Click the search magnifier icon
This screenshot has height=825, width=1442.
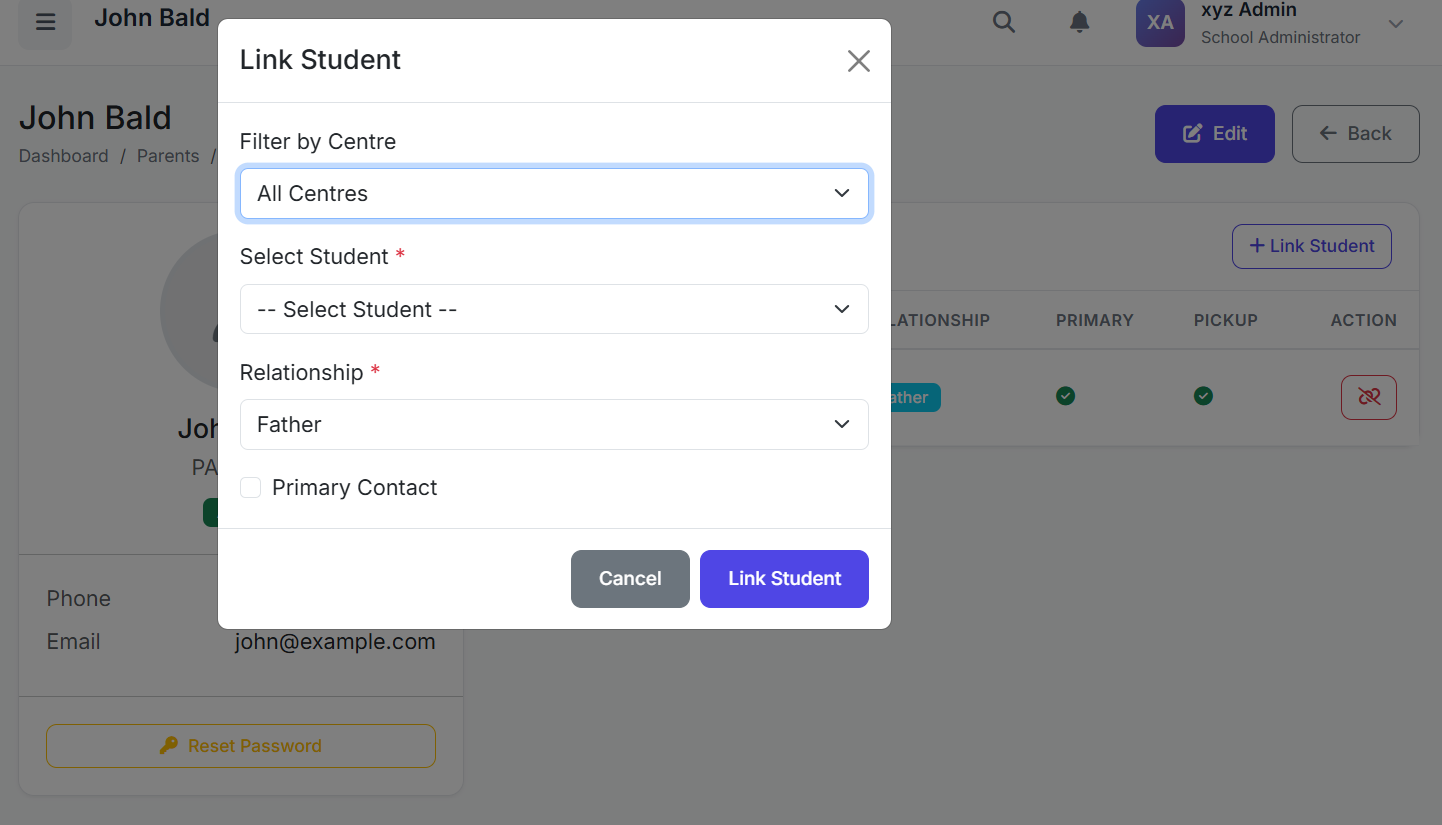1003,22
